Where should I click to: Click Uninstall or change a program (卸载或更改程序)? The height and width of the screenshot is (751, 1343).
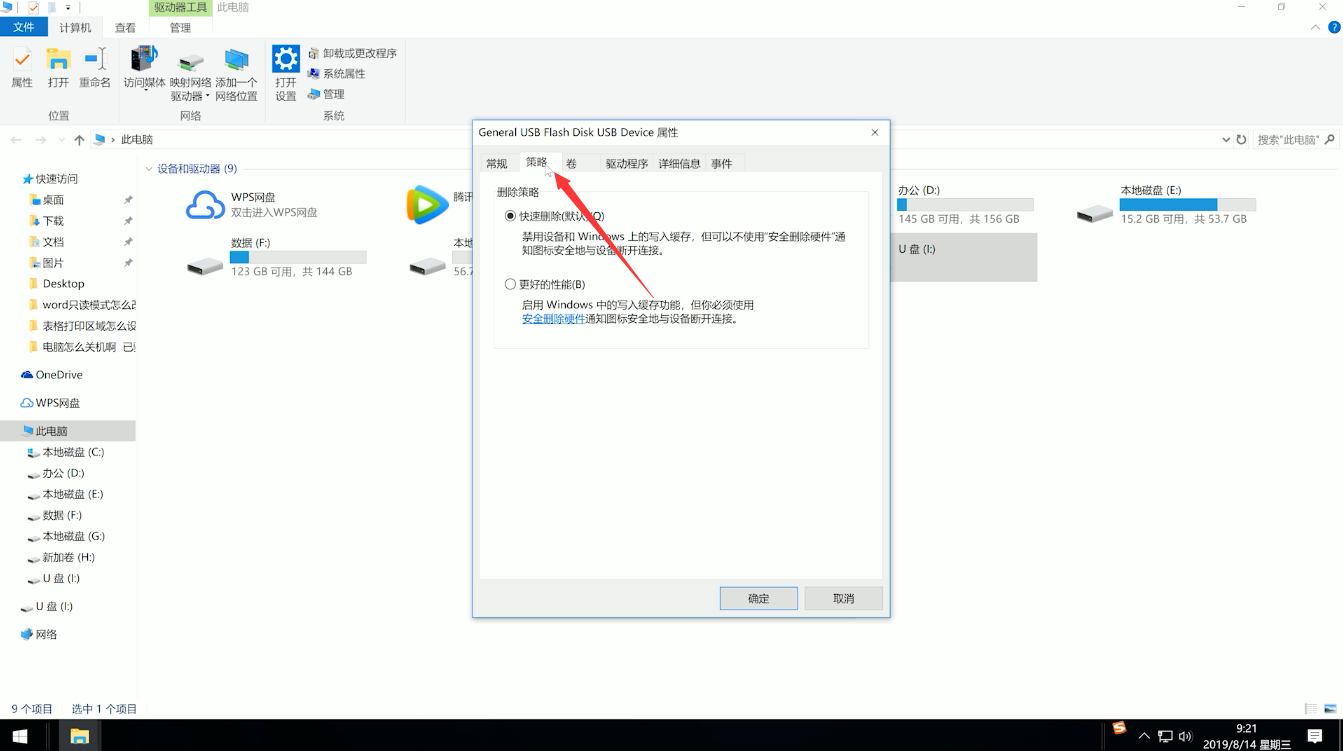pos(352,53)
